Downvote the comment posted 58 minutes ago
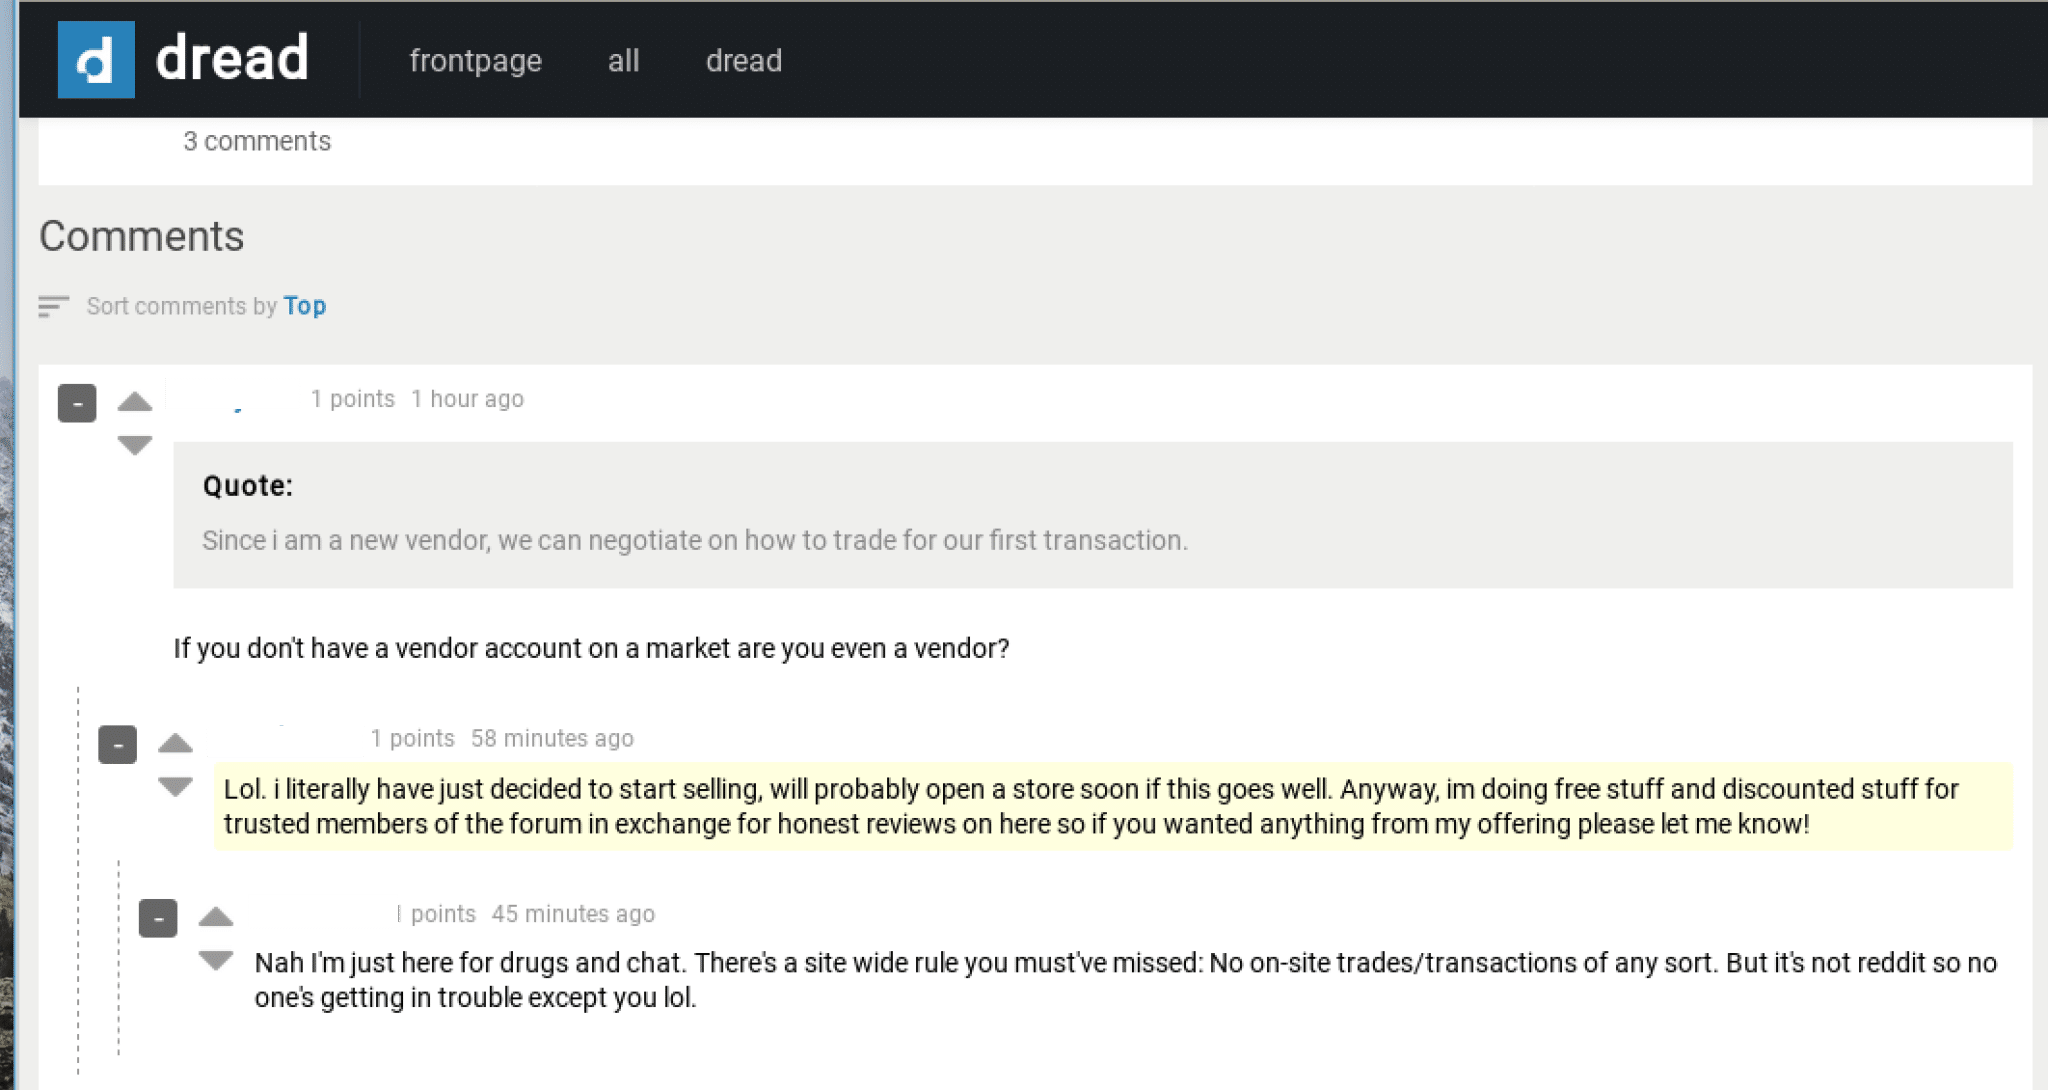This screenshot has height=1090, width=2048. (x=175, y=787)
